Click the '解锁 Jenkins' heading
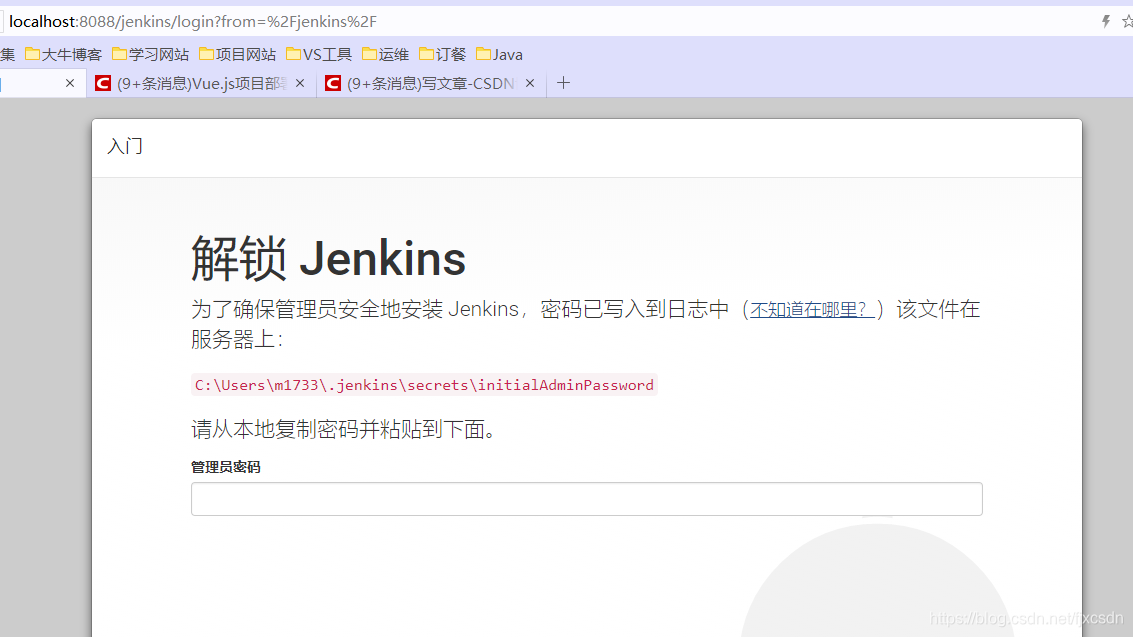Viewport: 1133px width, 637px height. [328, 259]
